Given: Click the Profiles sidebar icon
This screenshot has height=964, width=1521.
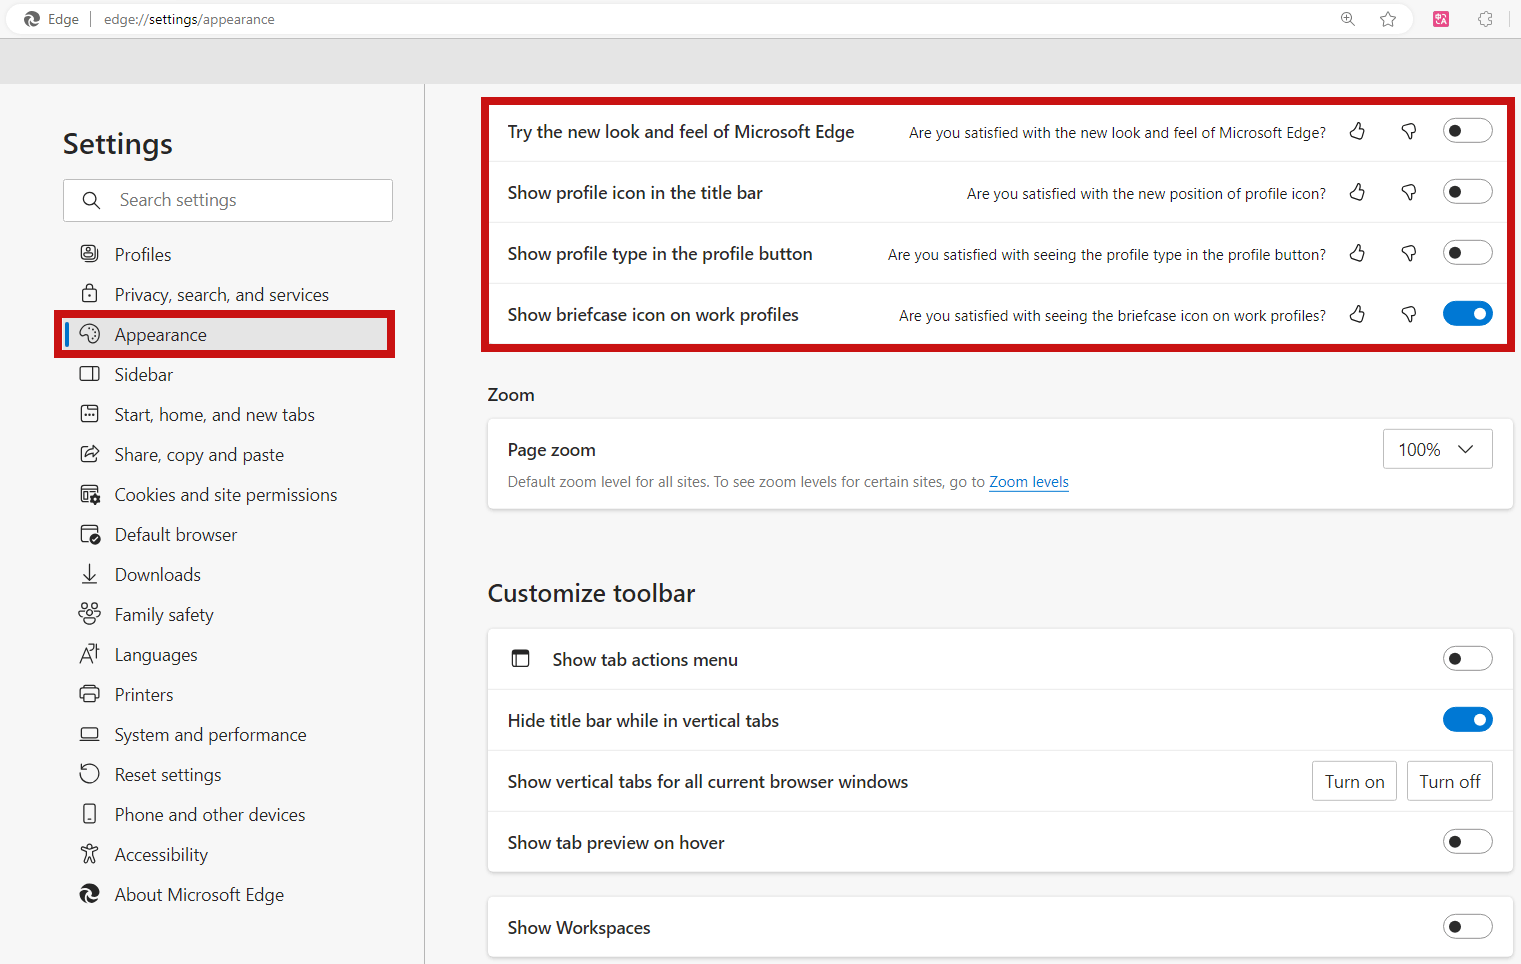Looking at the screenshot, I should pyautogui.click(x=89, y=253).
